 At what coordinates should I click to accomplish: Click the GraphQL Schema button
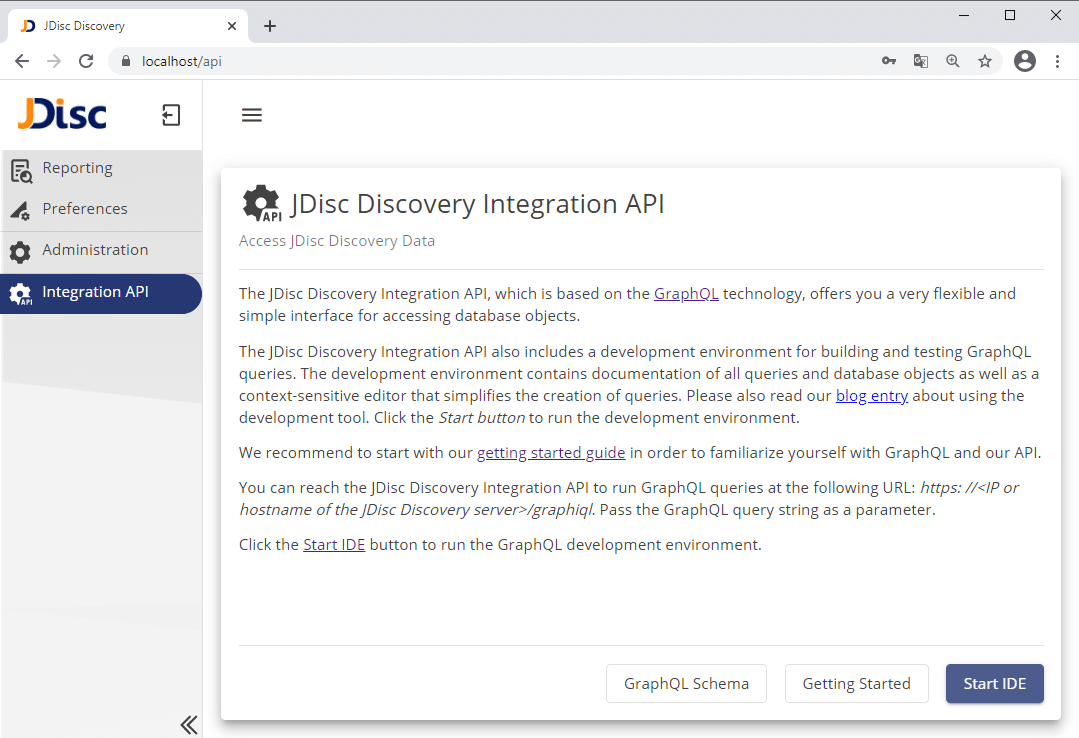[686, 683]
